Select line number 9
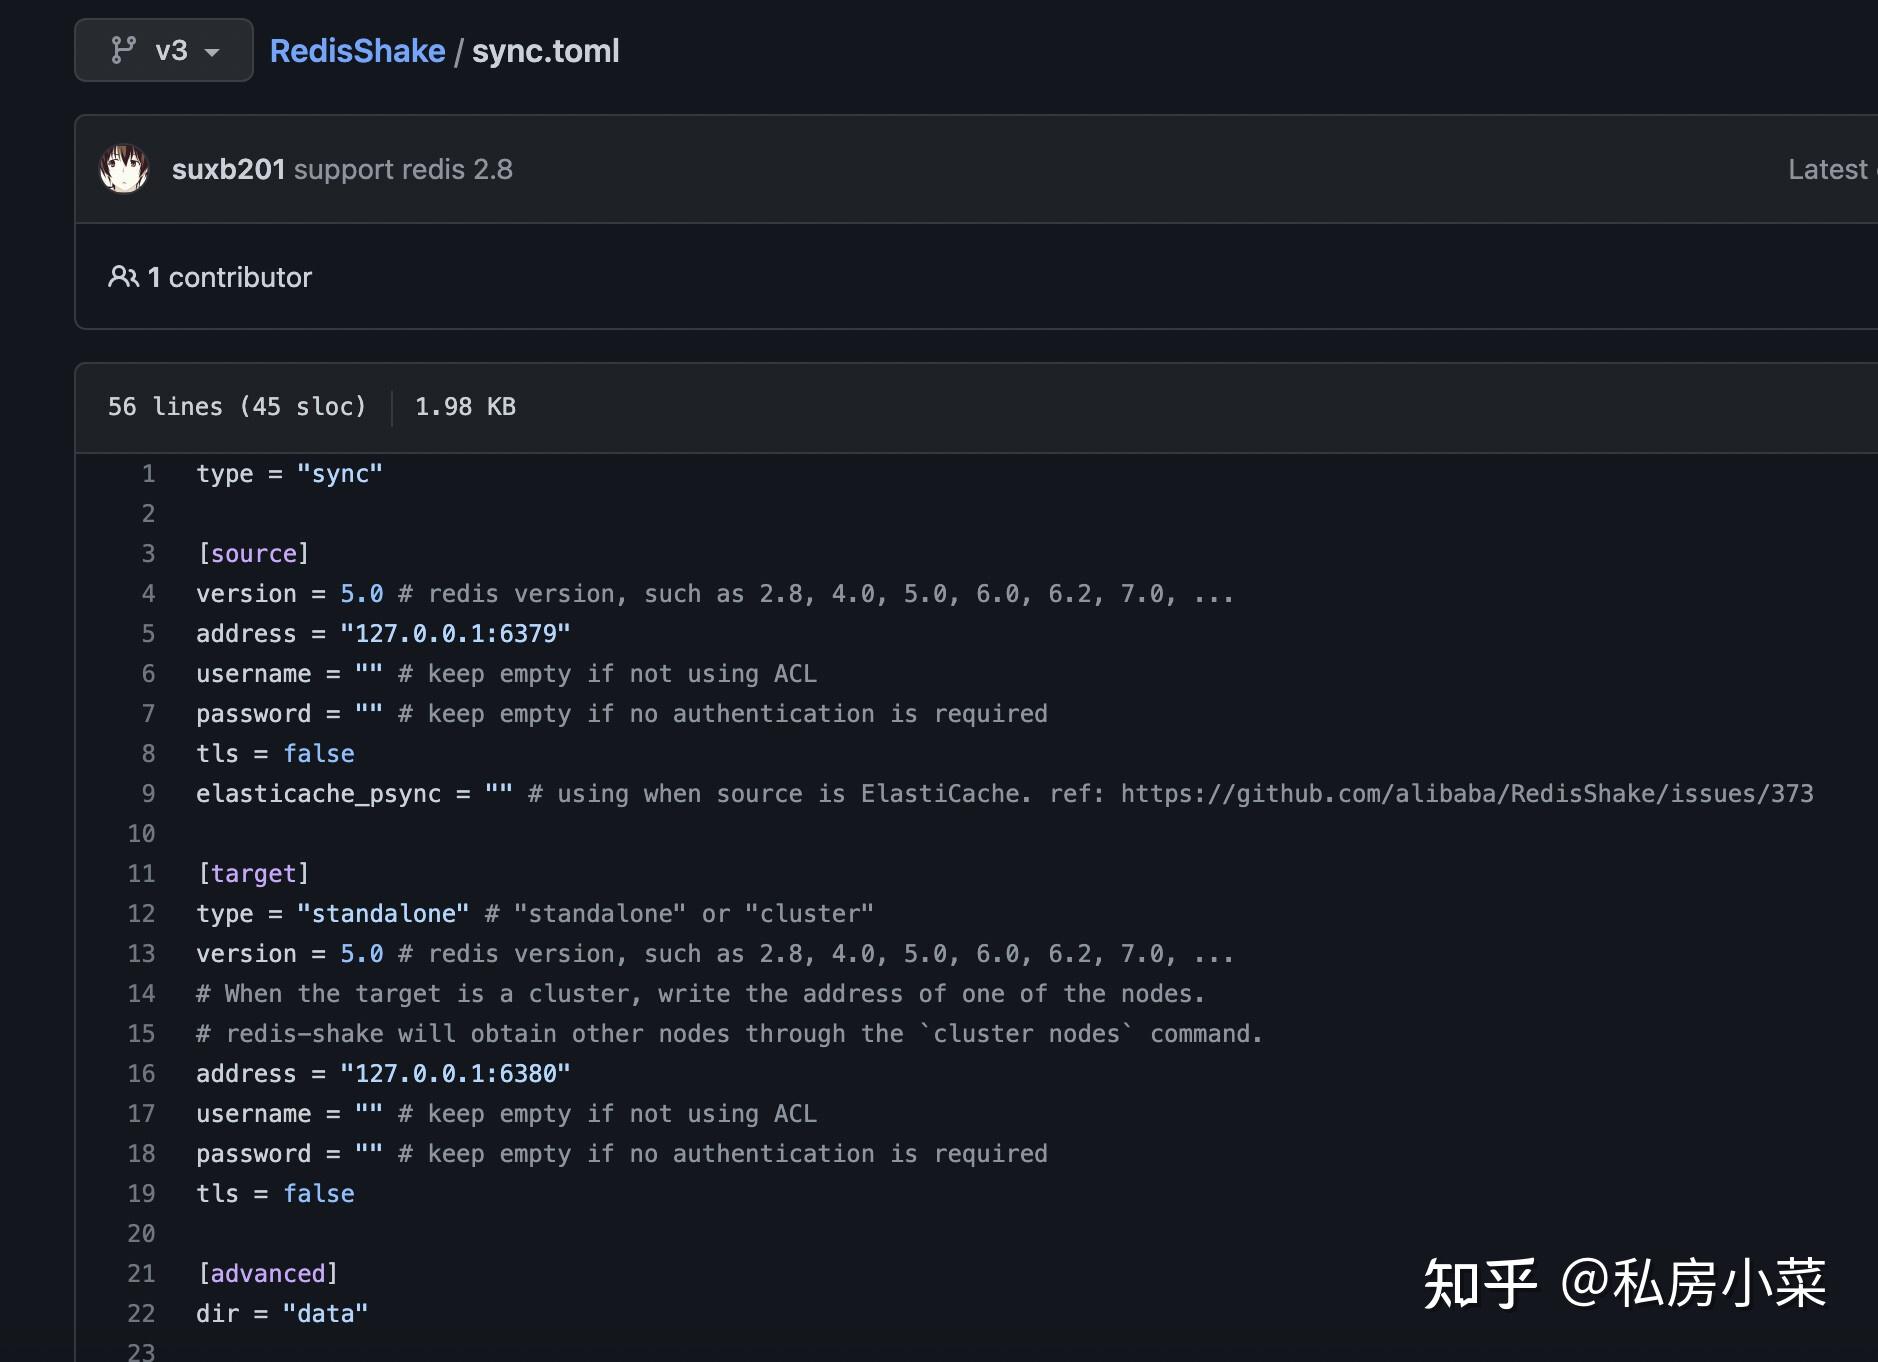 coord(148,793)
